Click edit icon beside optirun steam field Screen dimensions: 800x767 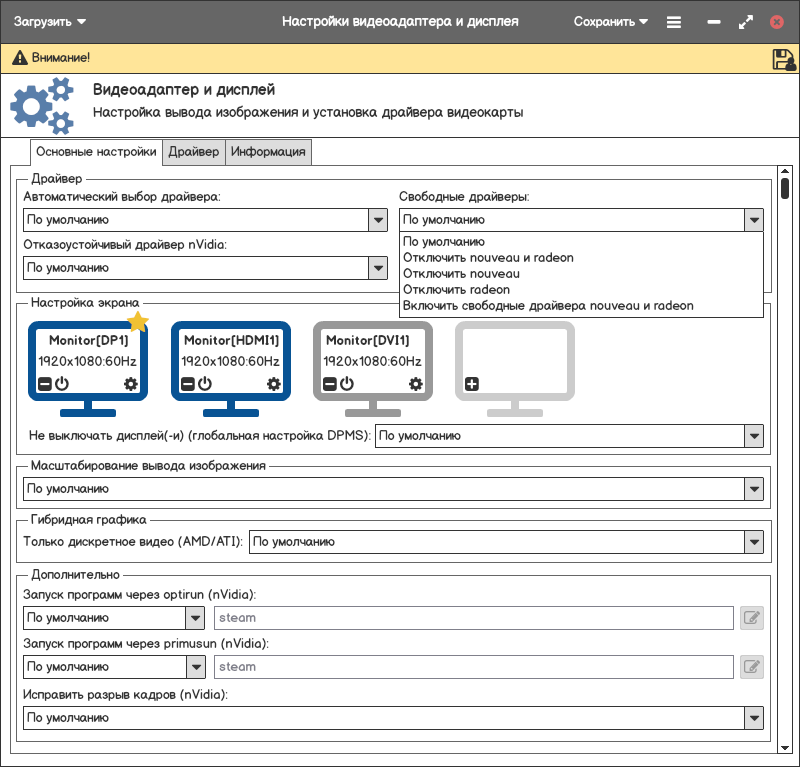tap(751, 618)
